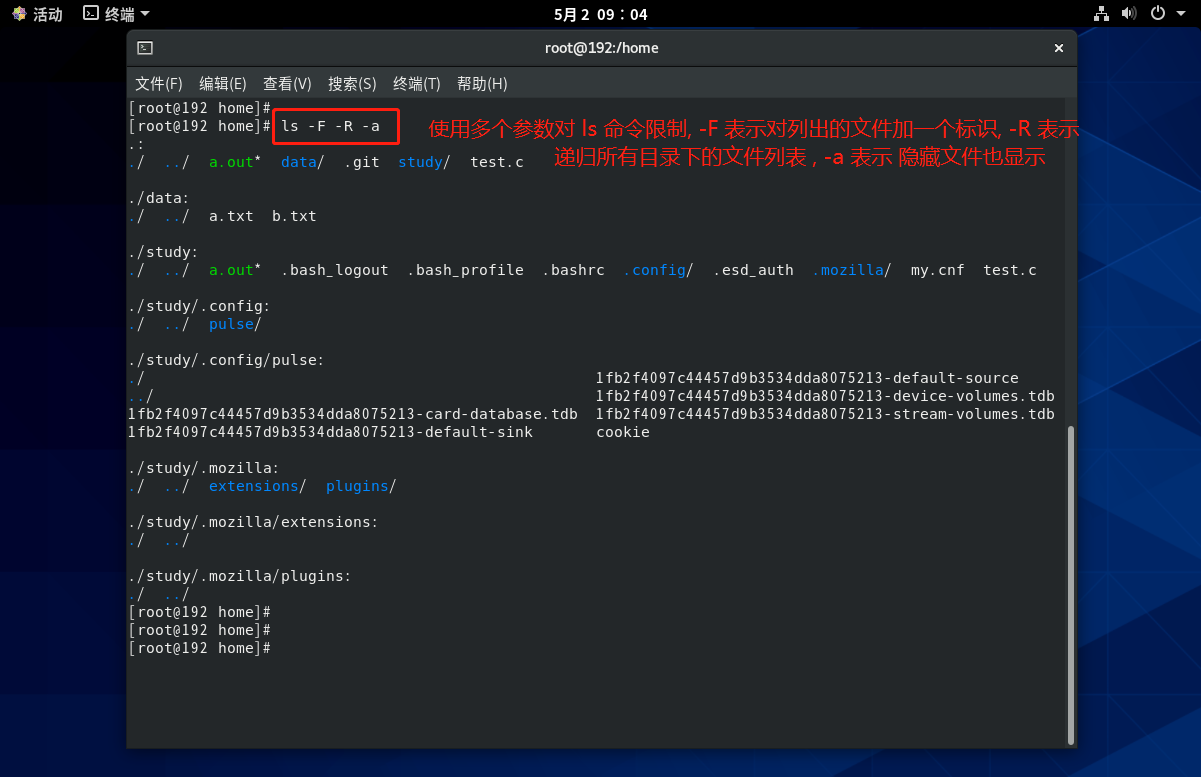The height and width of the screenshot is (777, 1201).
Task: Open the 帮助(H) menu
Action: point(482,84)
